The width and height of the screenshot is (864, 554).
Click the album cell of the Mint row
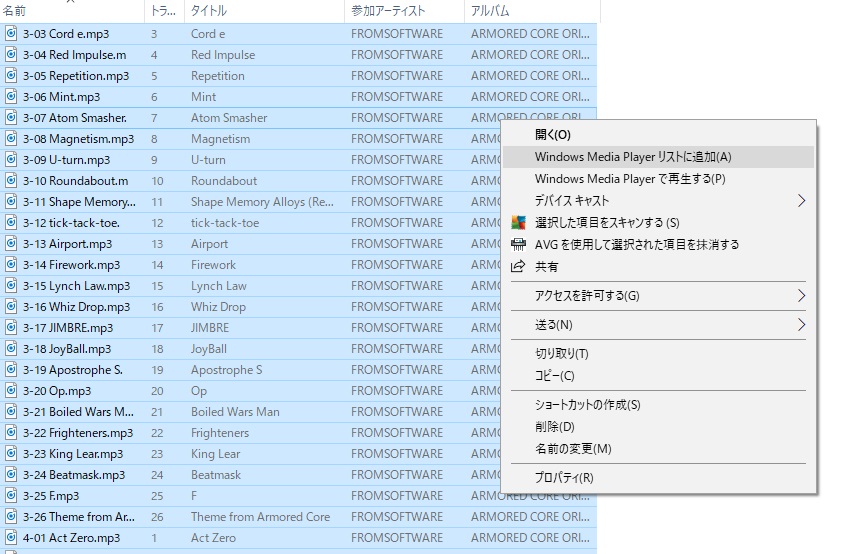click(x=530, y=96)
